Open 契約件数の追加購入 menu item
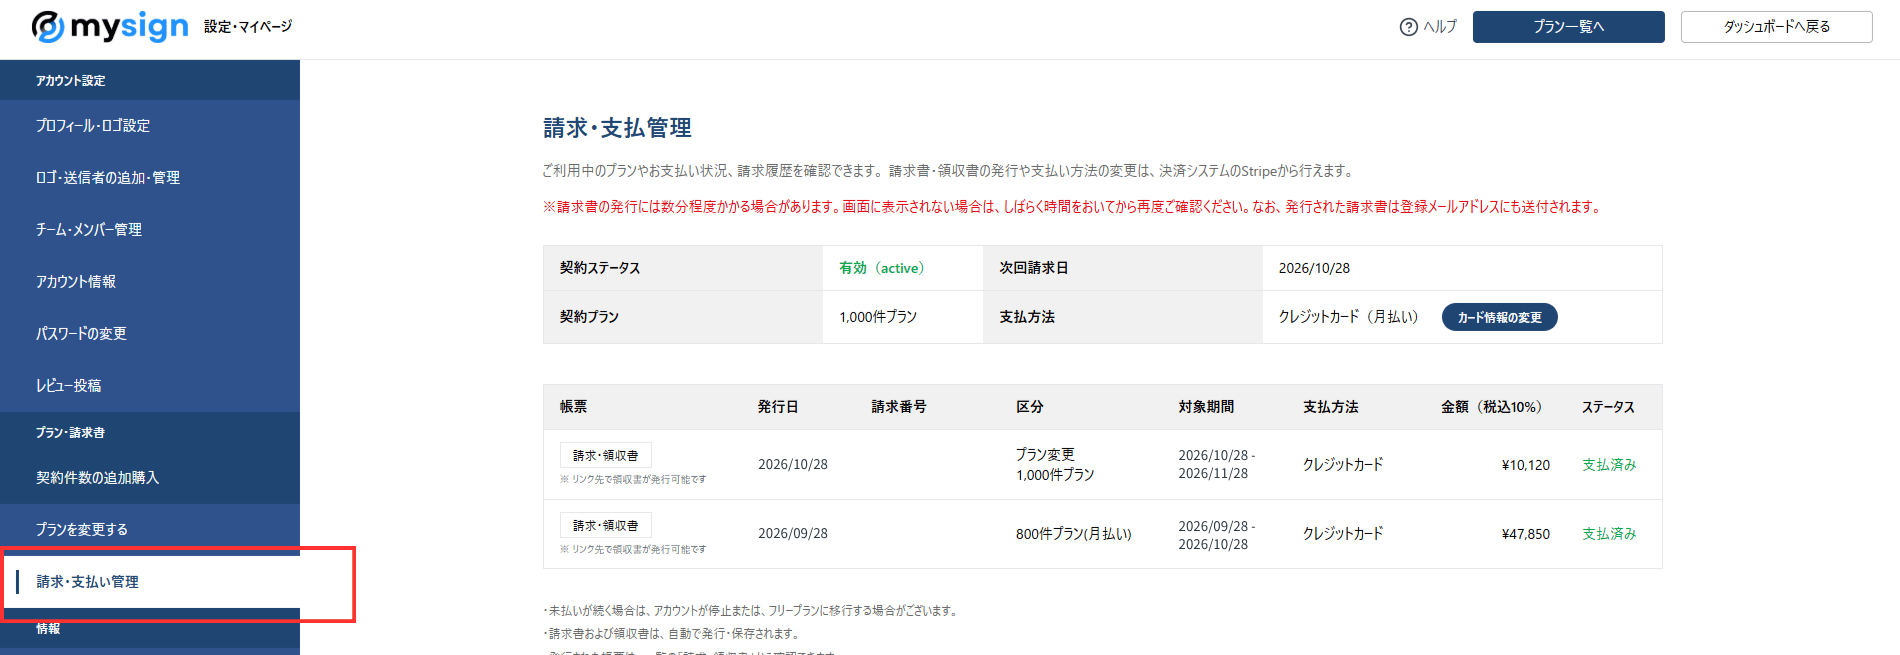 150,478
